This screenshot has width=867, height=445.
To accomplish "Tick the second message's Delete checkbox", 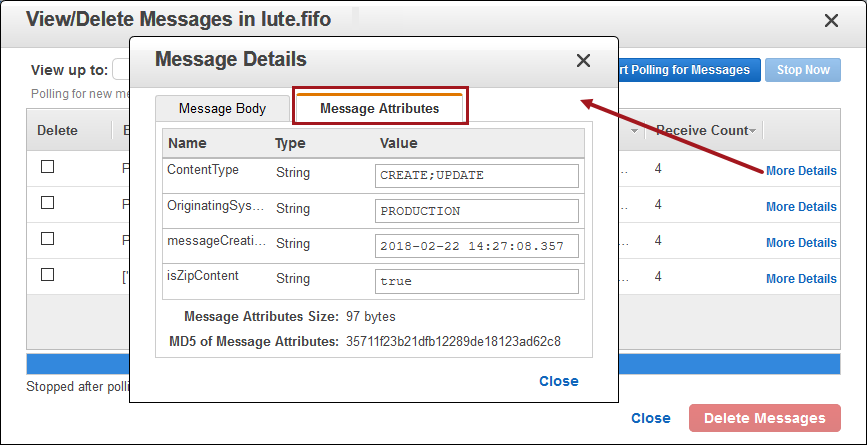I will 47,203.
